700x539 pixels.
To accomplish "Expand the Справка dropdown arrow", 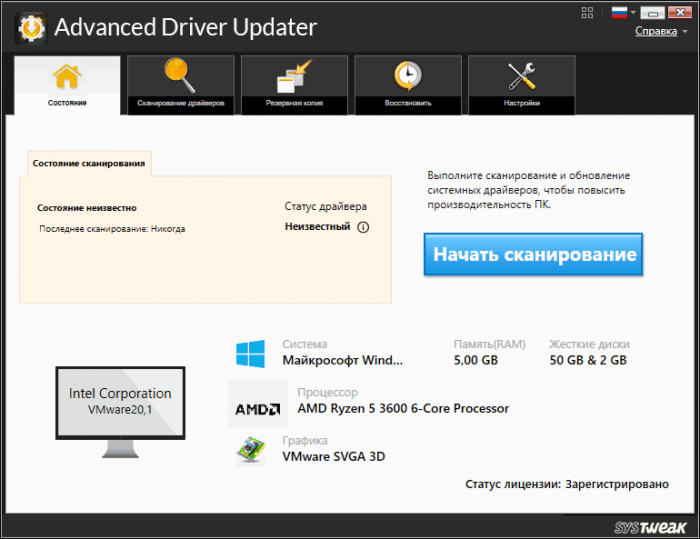I will click(685, 32).
